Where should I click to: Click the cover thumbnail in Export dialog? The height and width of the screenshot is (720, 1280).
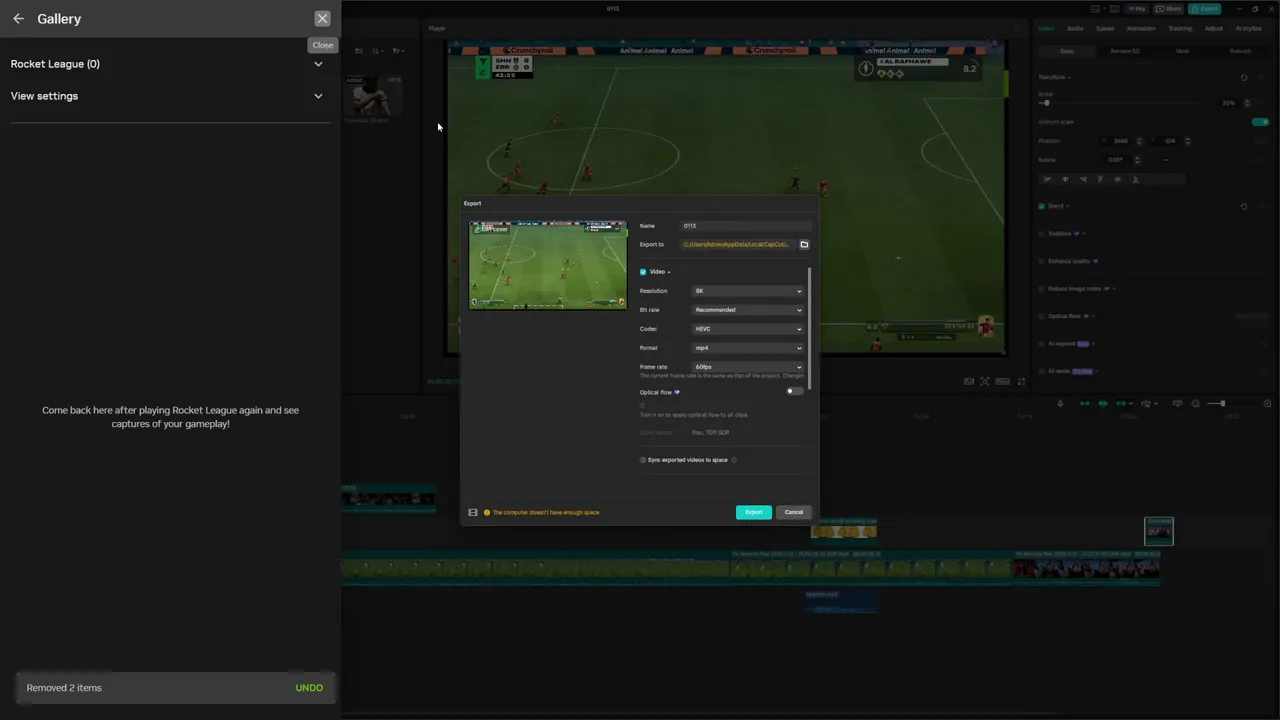(x=548, y=265)
